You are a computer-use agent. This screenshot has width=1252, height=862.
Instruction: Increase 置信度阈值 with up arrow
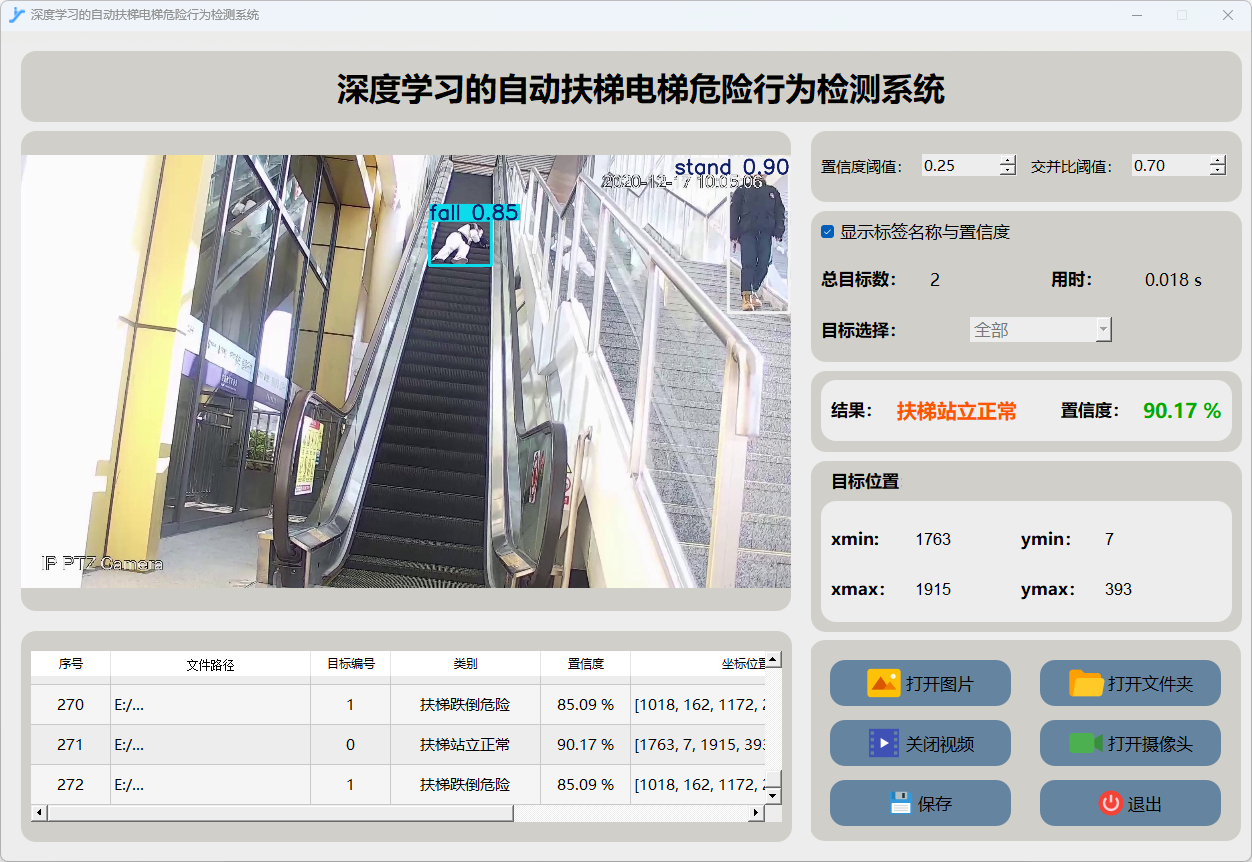point(1007,161)
